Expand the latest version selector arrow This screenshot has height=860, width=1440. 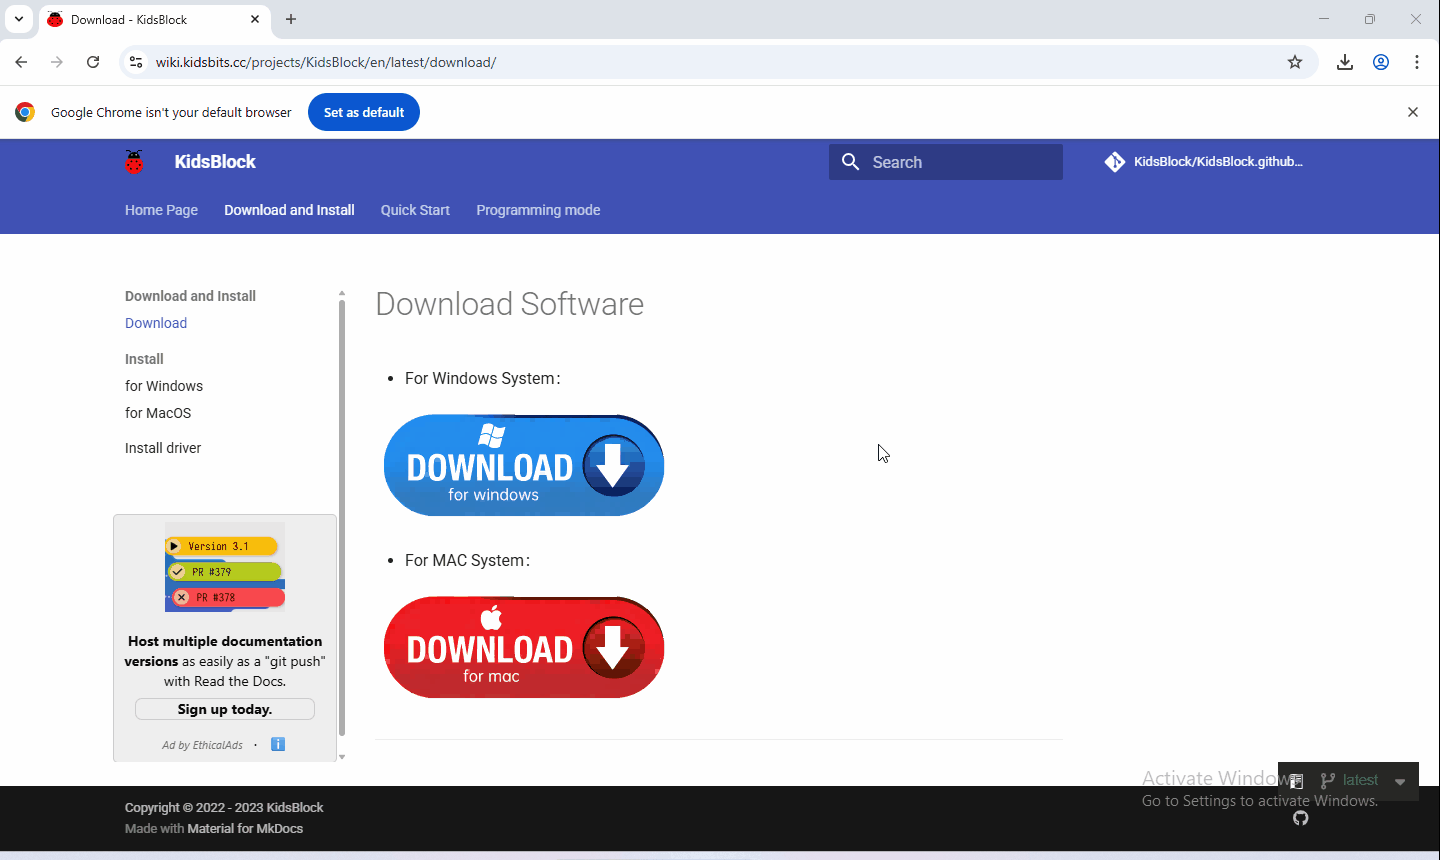(1400, 781)
